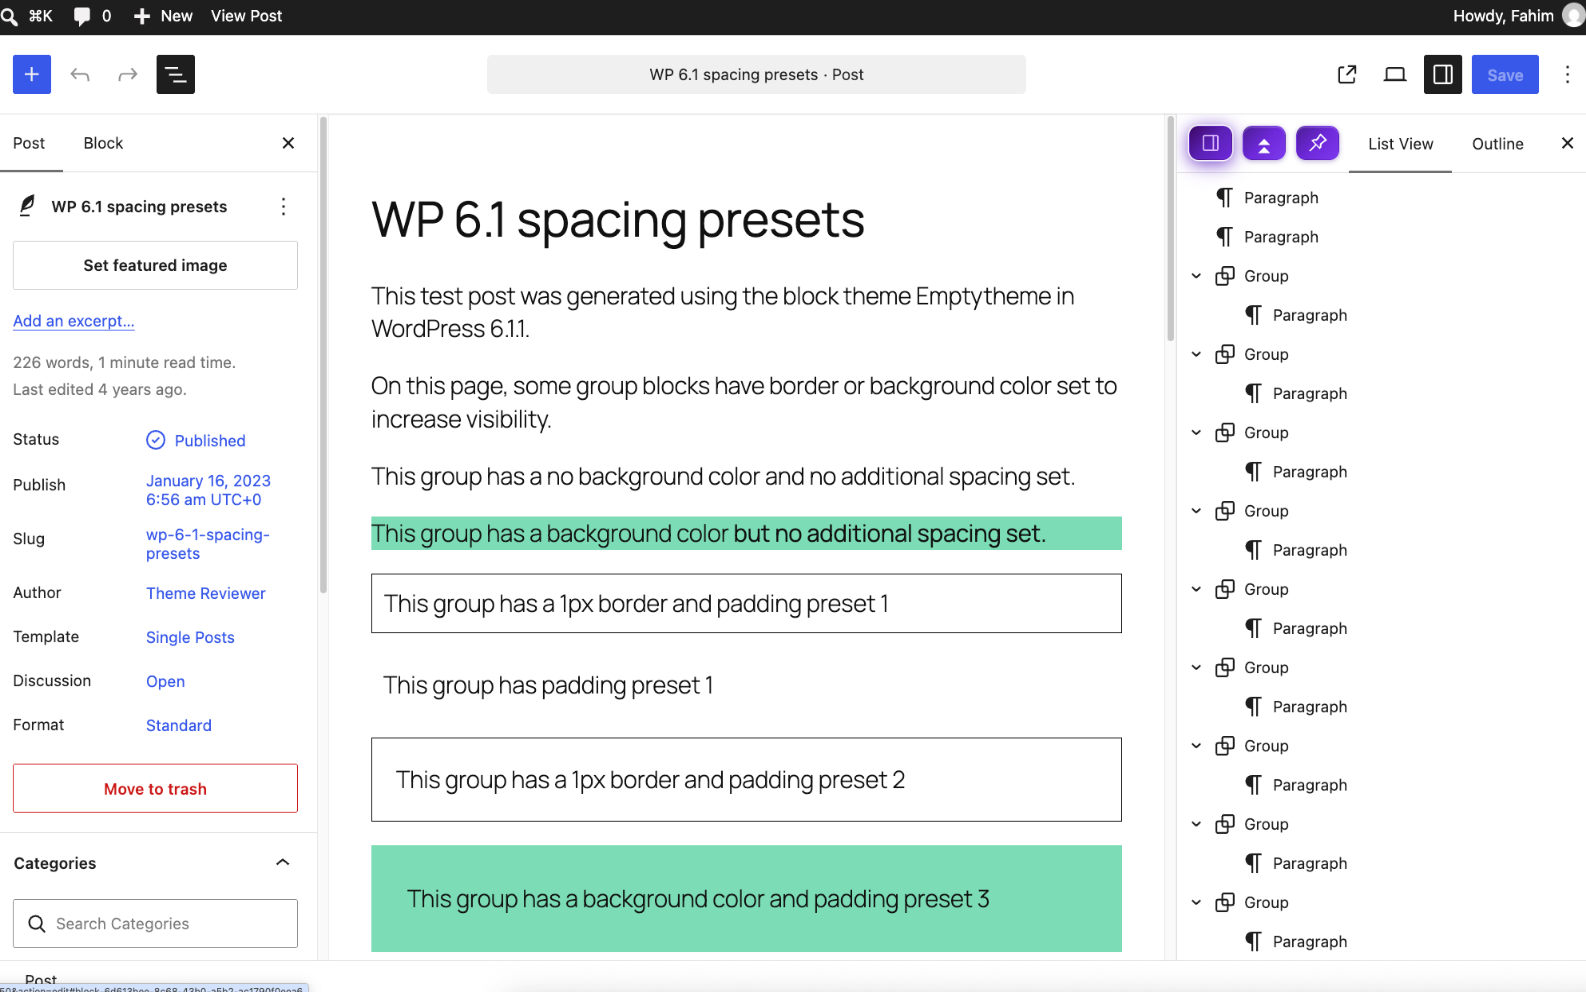Open the Published status dropdown
The height and width of the screenshot is (992, 1586).
click(197, 440)
